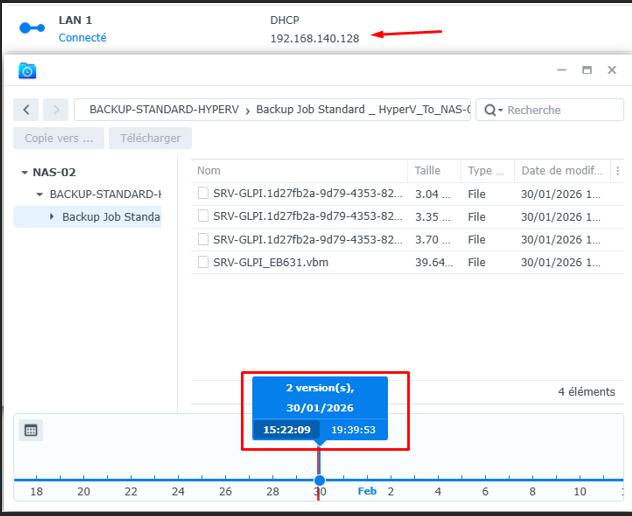The height and width of the screenshot is (516, 632).
Task: Click the Connecté status link under LAN 1
Action: click(82, 37)
